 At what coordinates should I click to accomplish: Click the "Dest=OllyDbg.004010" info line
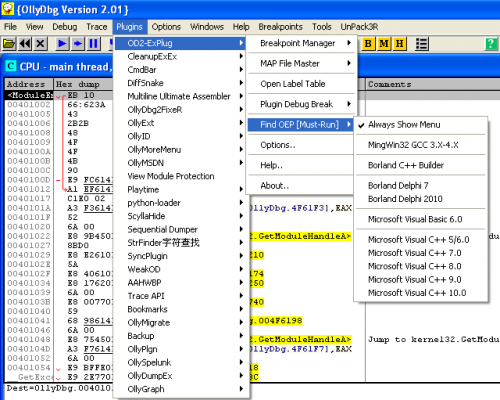[60, 388]
